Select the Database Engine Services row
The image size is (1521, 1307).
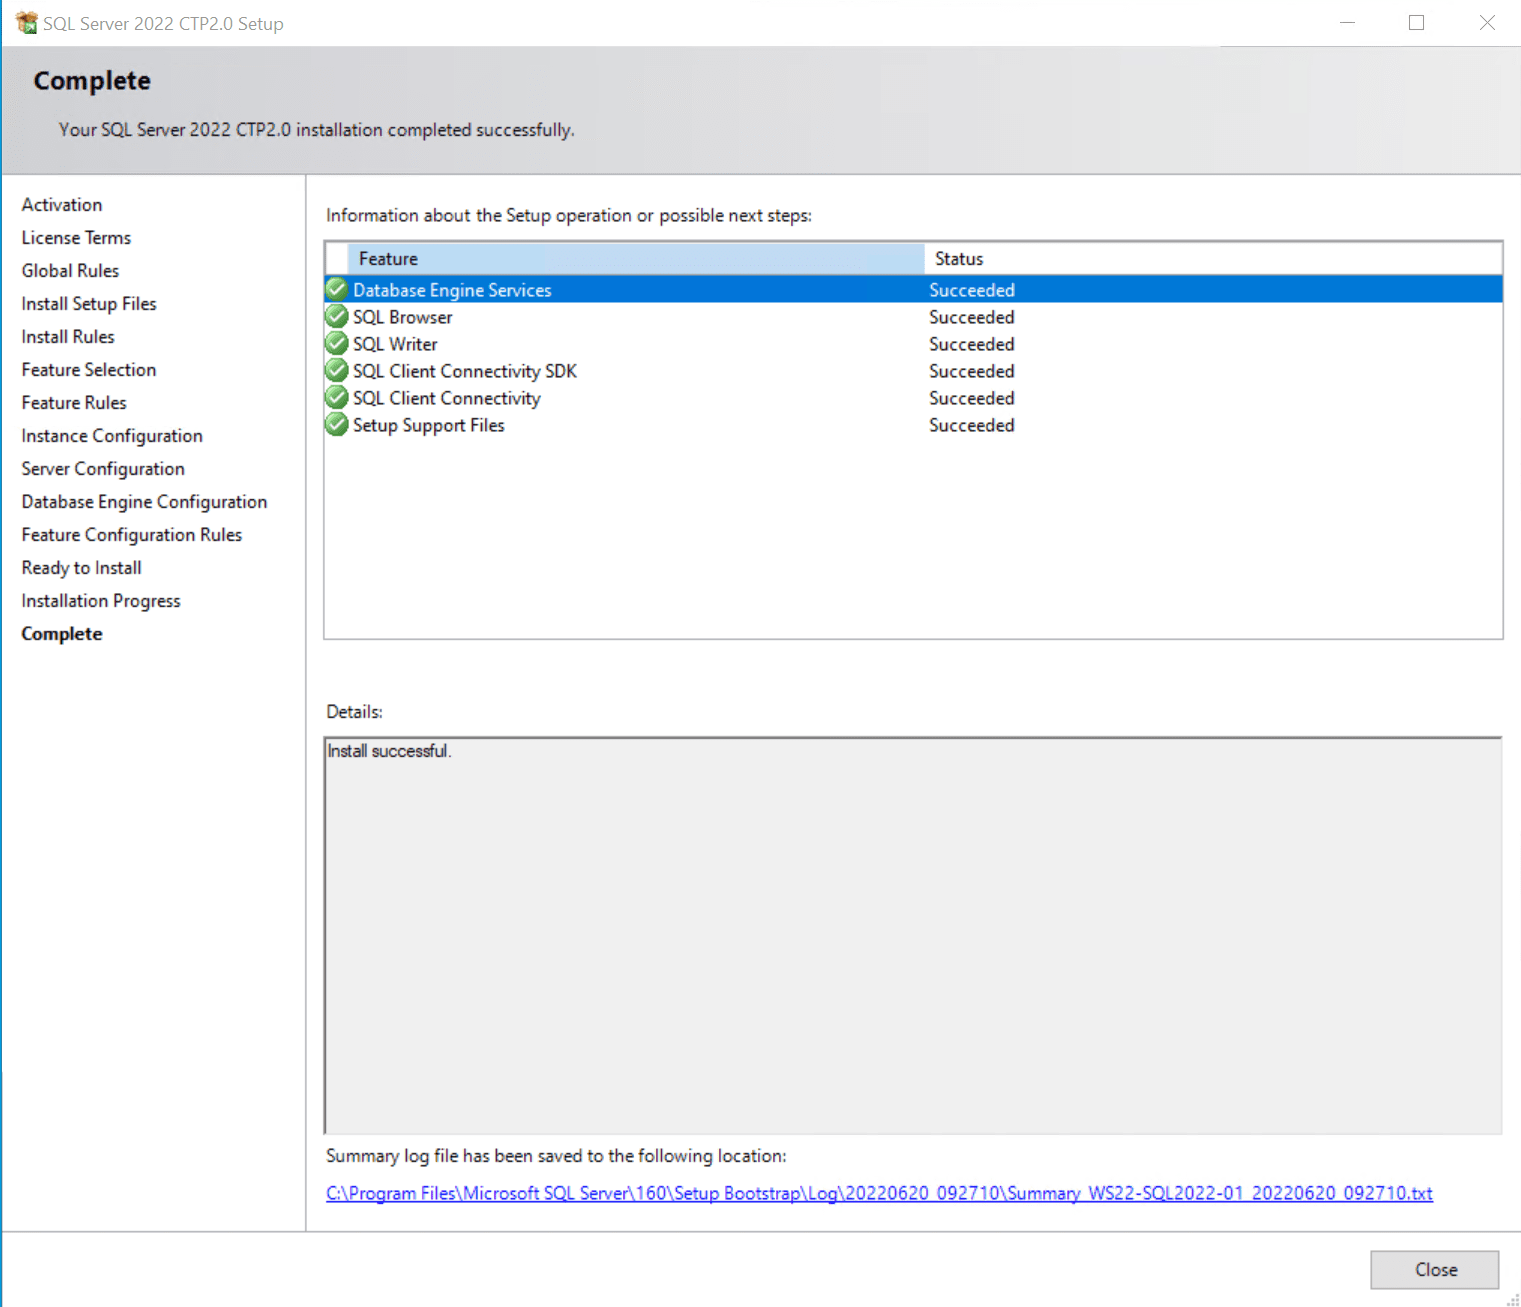[x=913, y=290]
